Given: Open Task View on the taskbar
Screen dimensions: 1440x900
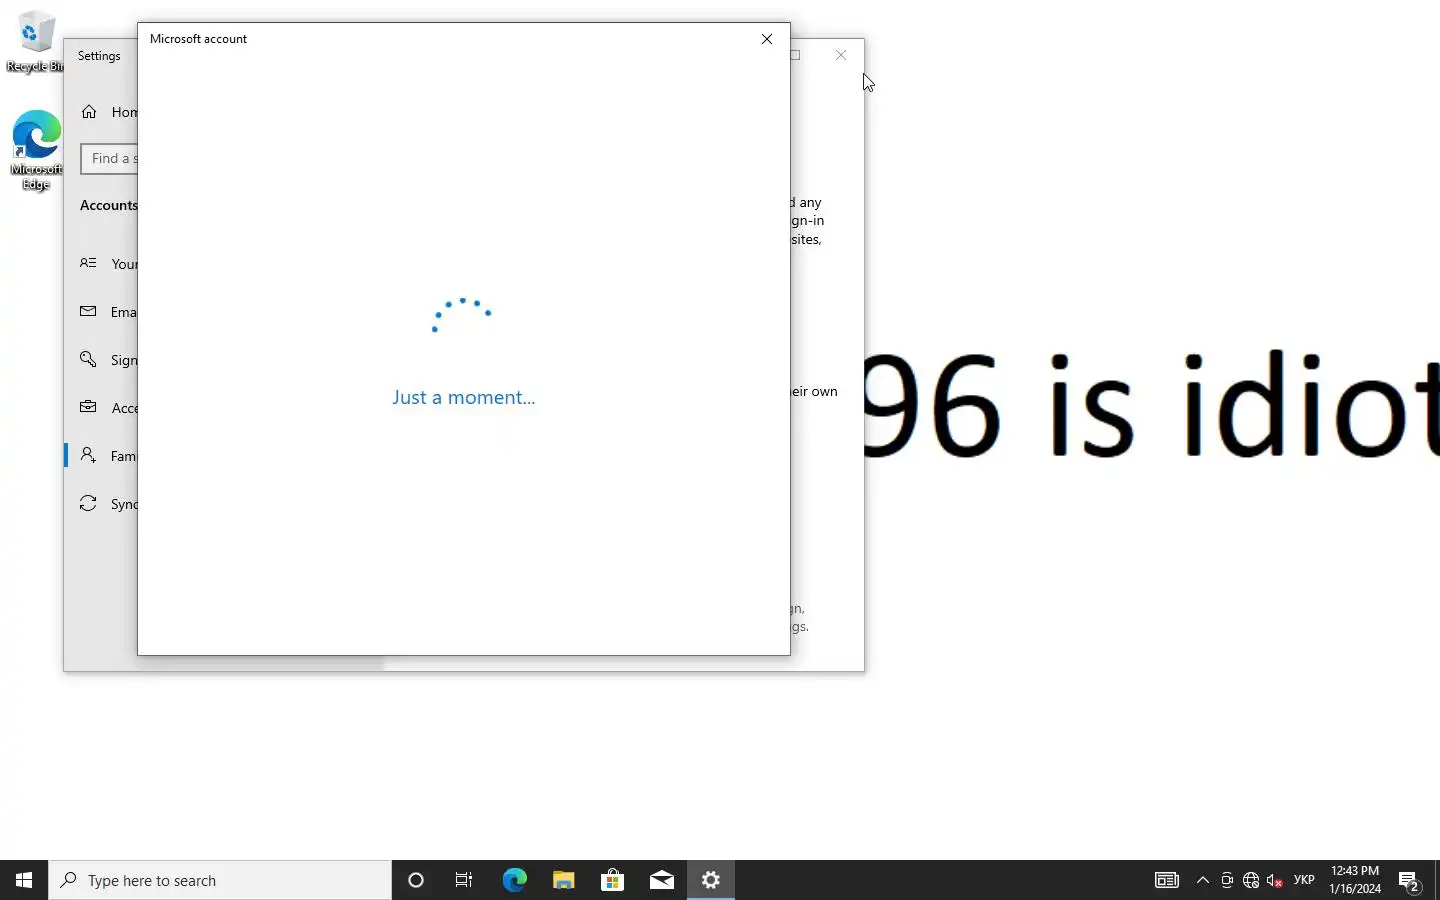Looking at the screenshot, I should coord(464,880).
